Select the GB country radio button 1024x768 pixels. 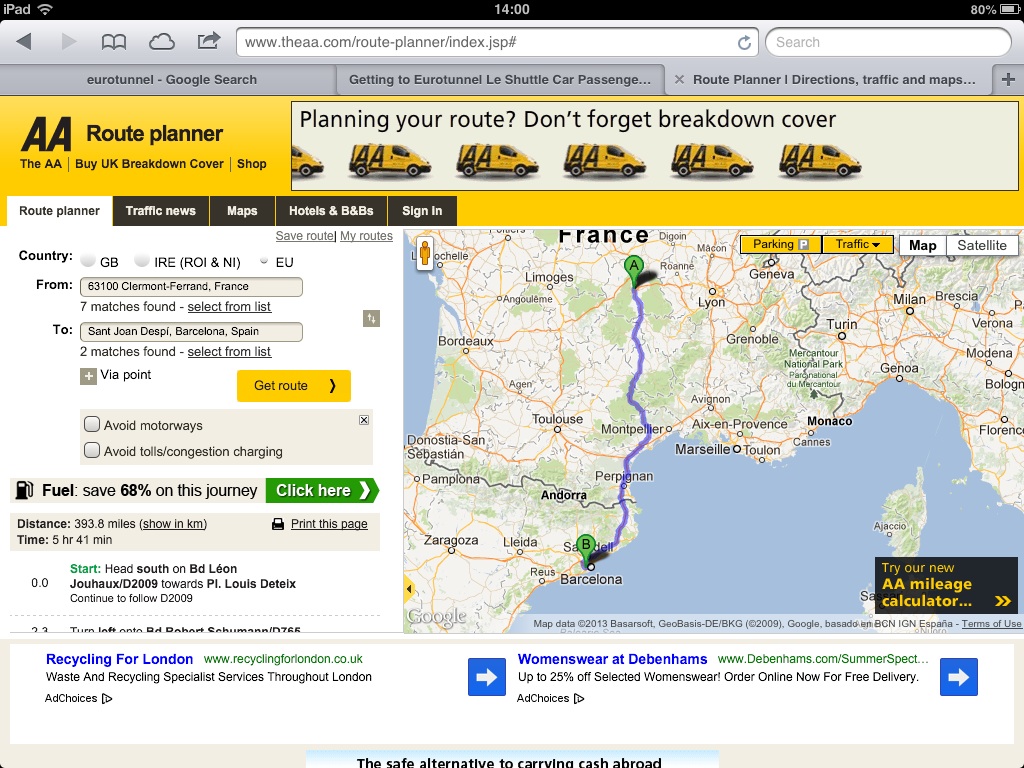point(88,261)
